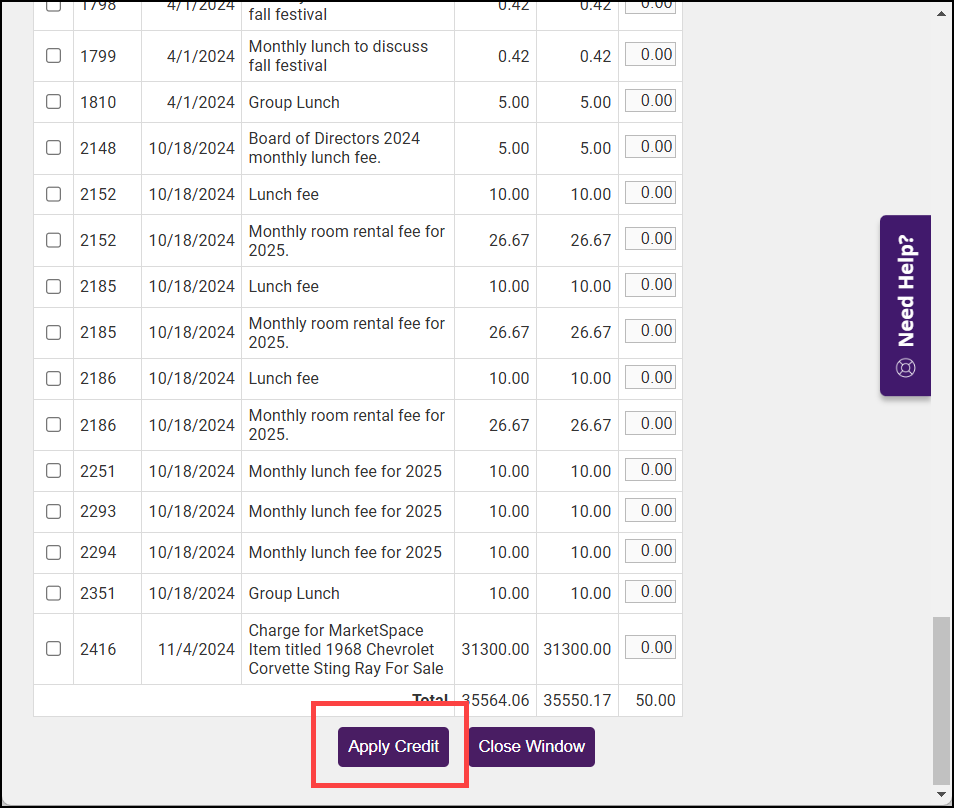Focus the amount field in the 2185 Lunch fee row
Viewport: 954px width, 808px height.
[650, 285]
